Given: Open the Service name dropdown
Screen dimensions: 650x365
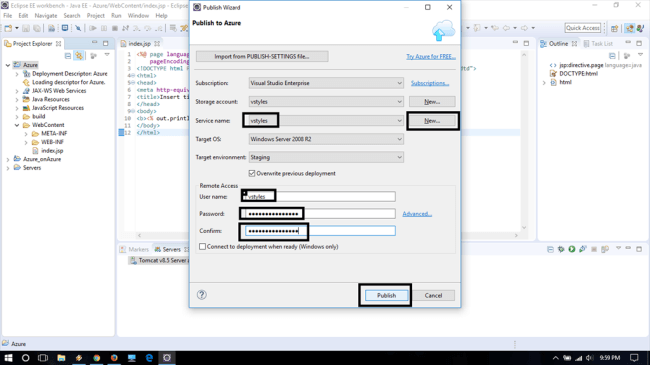Looking at the screenshot, I should point(326,121).
